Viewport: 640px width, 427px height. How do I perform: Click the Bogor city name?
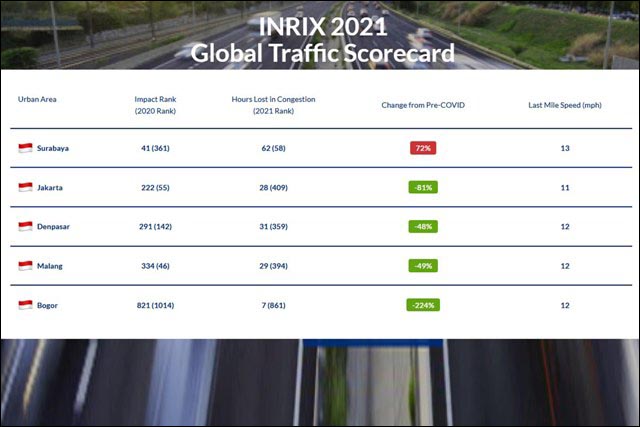[x=48, y=305]
